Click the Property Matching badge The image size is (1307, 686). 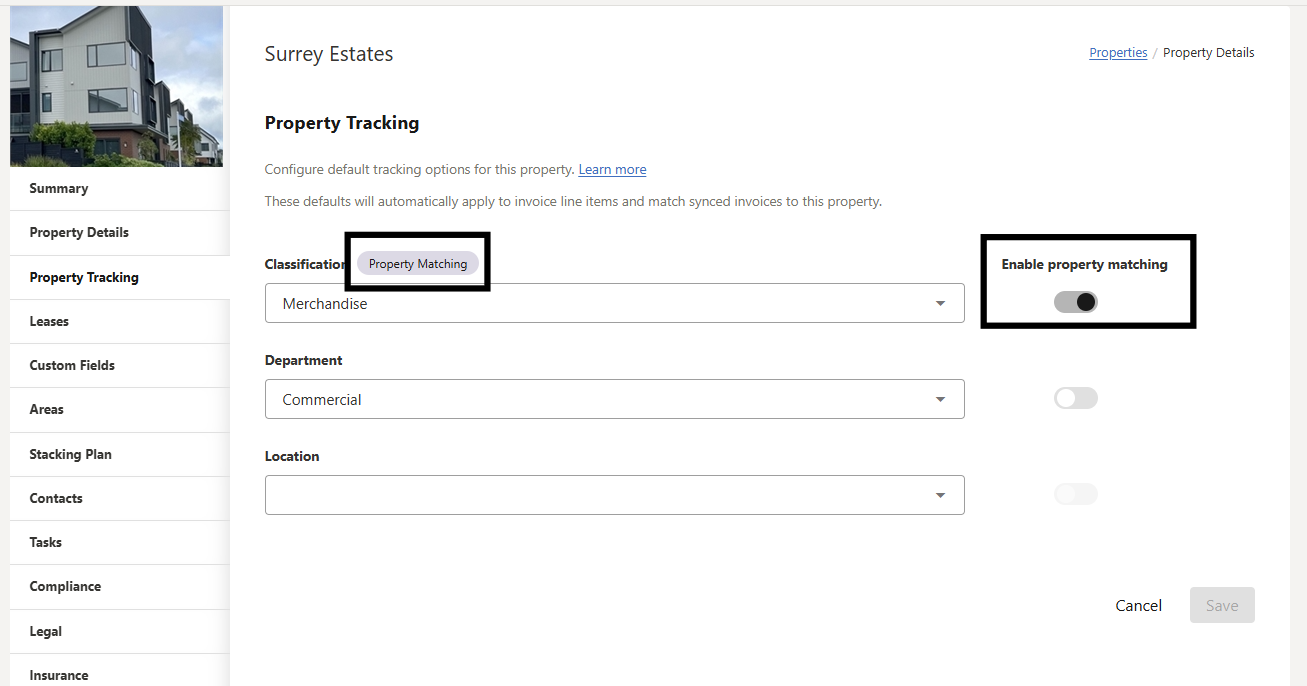pos(418,264)
